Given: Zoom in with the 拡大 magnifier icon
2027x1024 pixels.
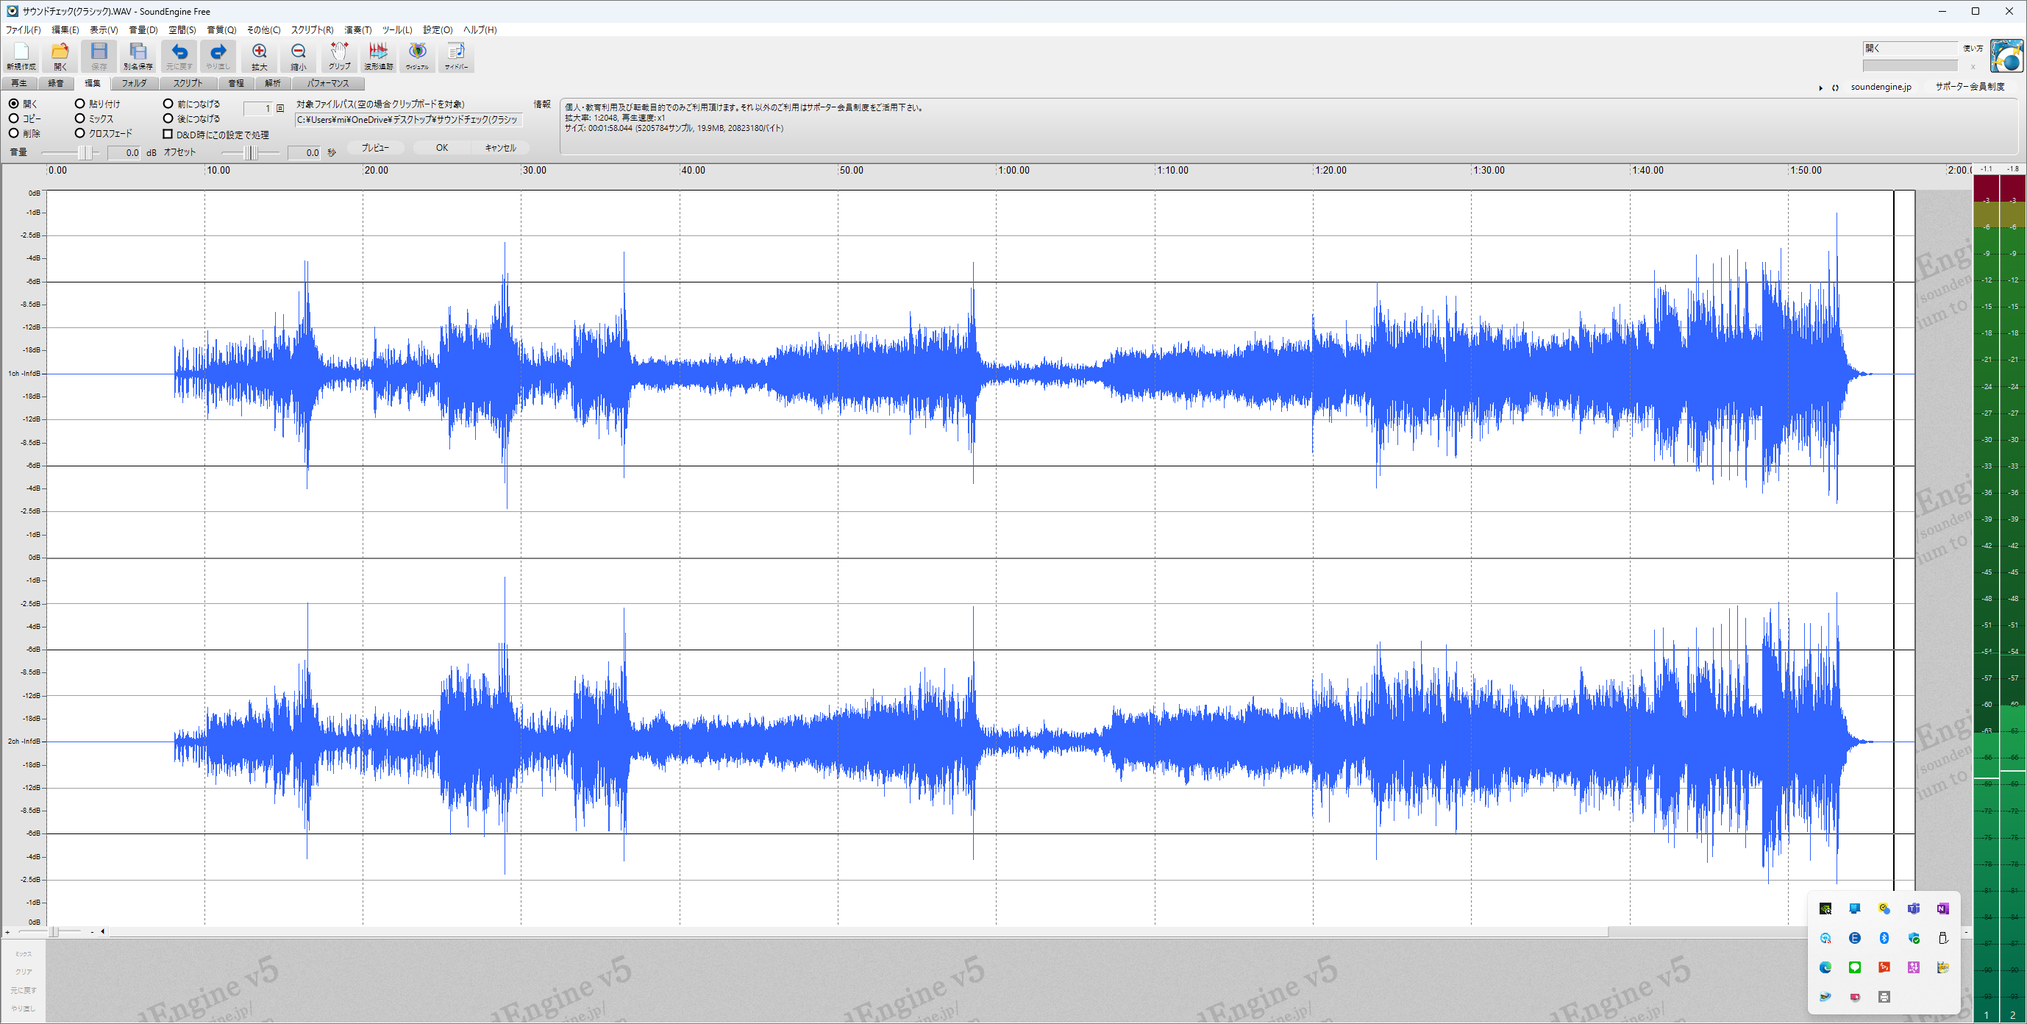Looking at the screenshot, I should pos(259,56).
